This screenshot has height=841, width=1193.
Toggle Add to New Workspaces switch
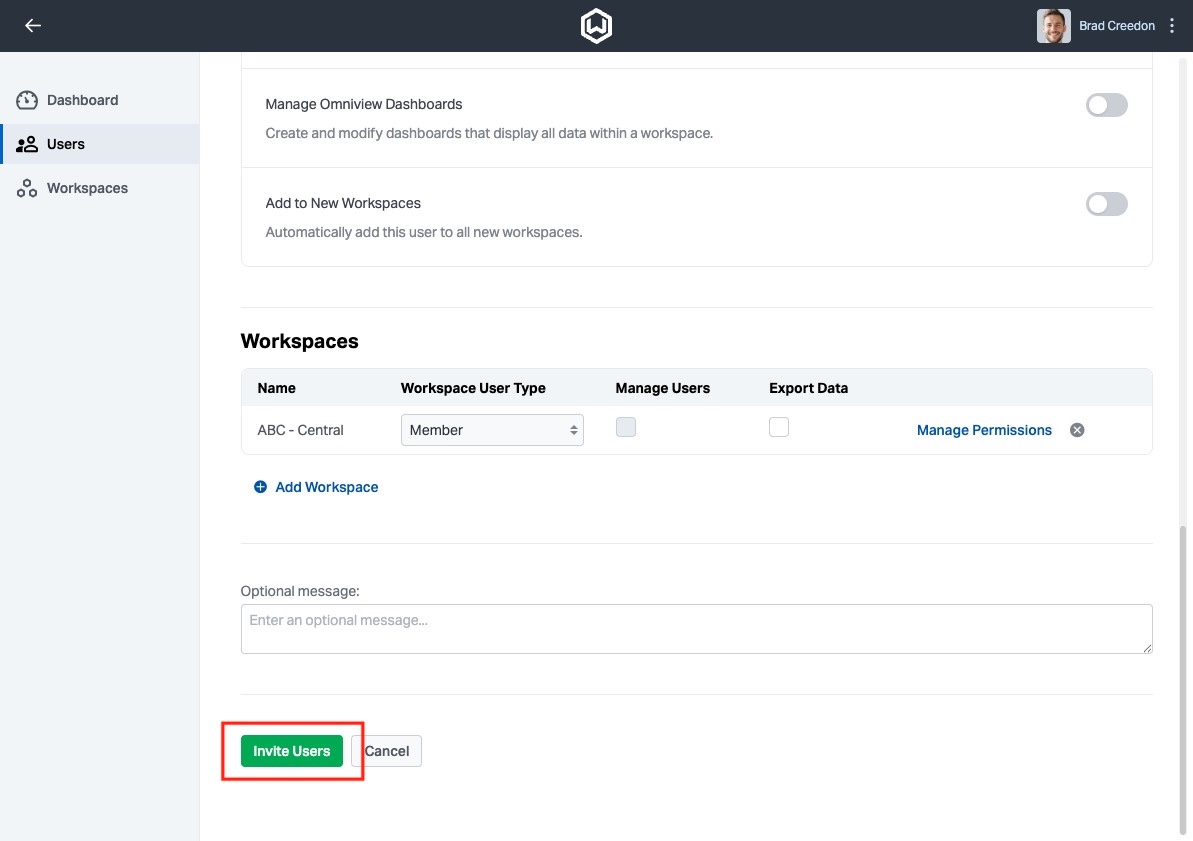[1106, 204]
